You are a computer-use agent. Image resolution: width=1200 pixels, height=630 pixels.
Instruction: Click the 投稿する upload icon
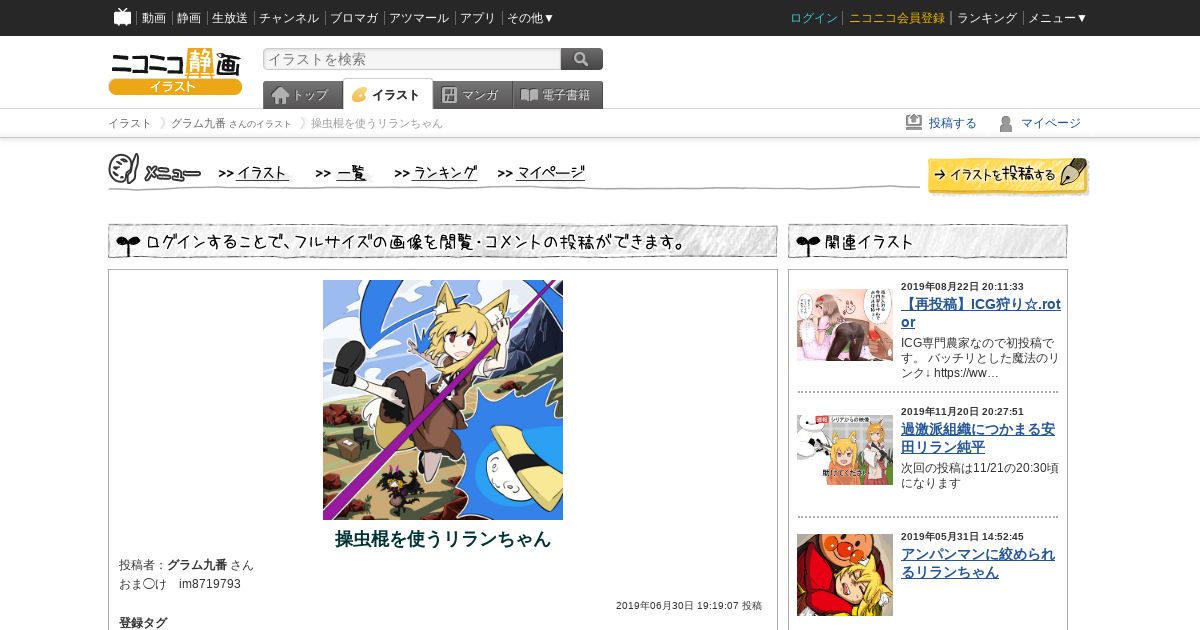[x=914, y=122]
